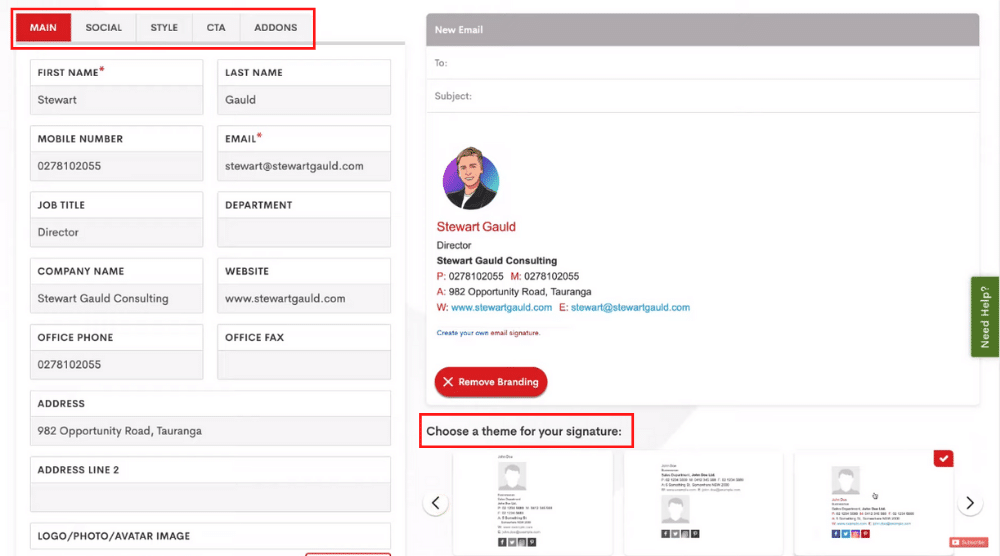Click the Email input field
1000x556 pixels.
pos(304,166)
